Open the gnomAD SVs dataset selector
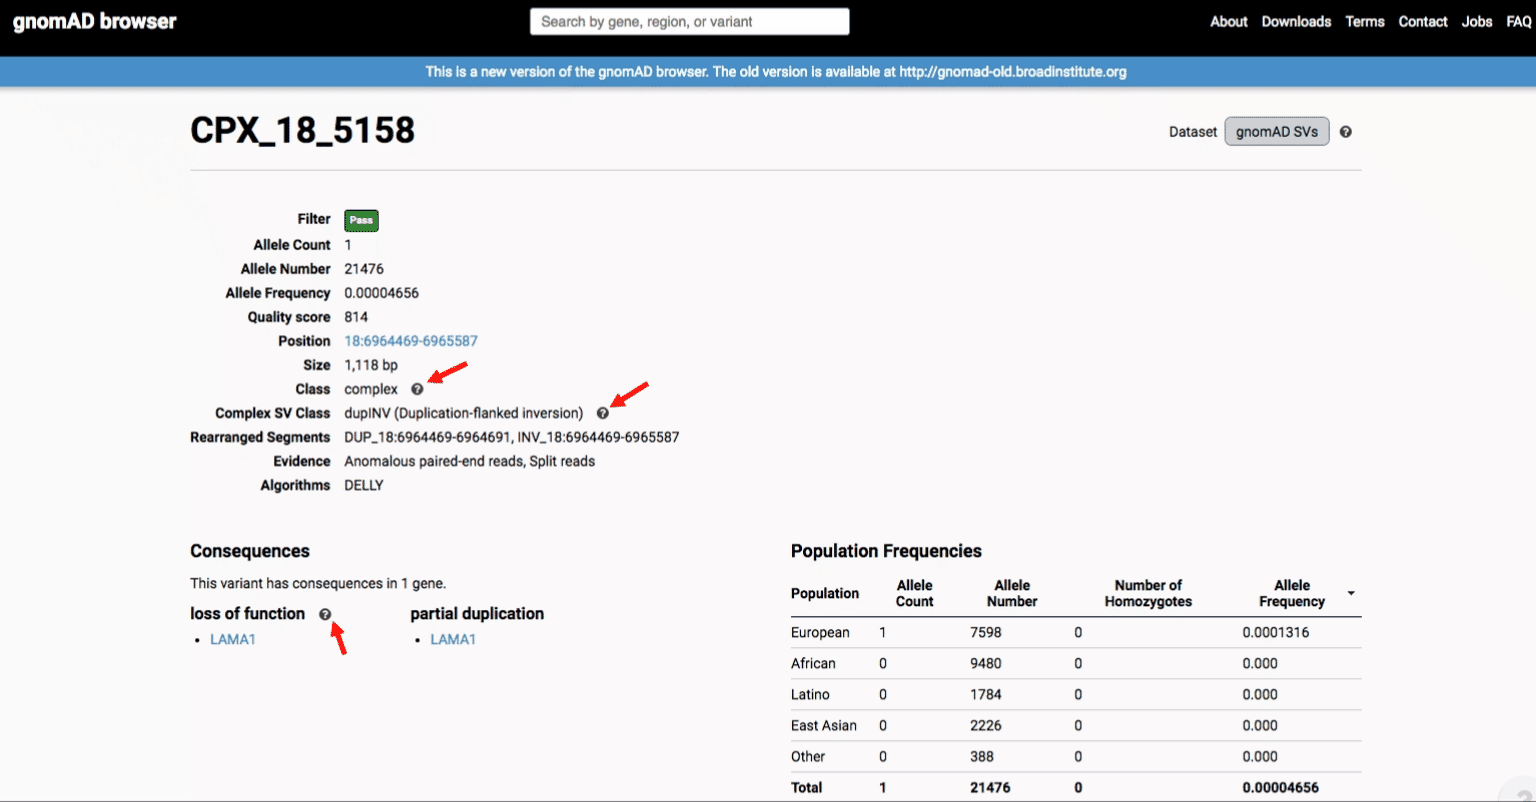The width and height of the screenshot is (1536, 802). (1276, 132)
